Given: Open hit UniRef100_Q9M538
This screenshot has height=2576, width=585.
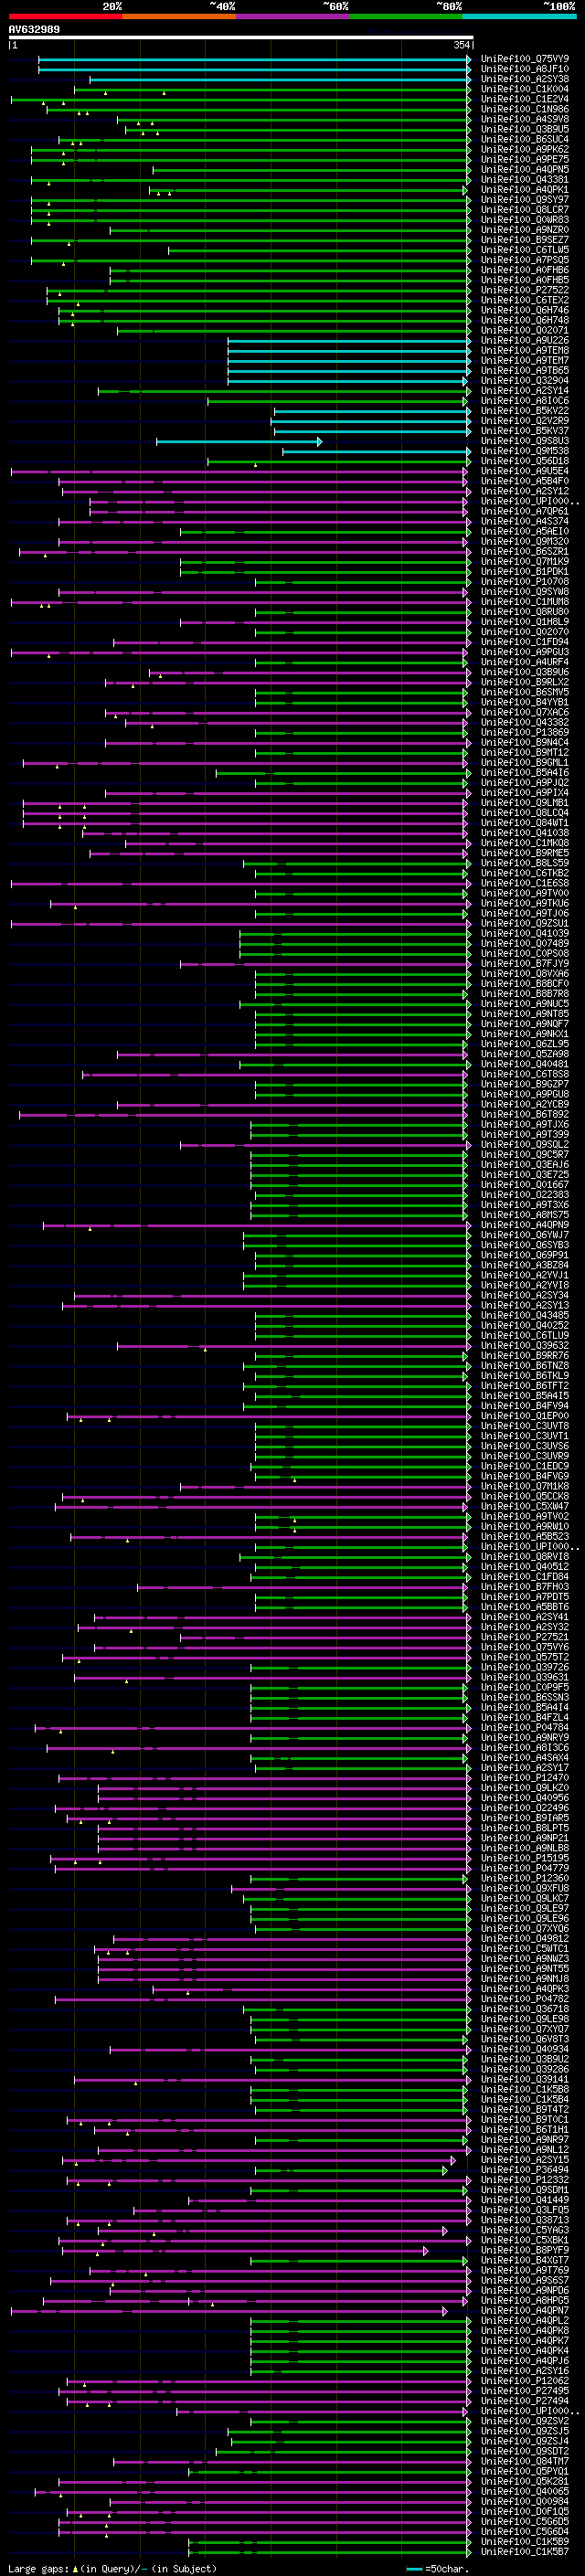Looking at the screenshot, I should point(525,451).
